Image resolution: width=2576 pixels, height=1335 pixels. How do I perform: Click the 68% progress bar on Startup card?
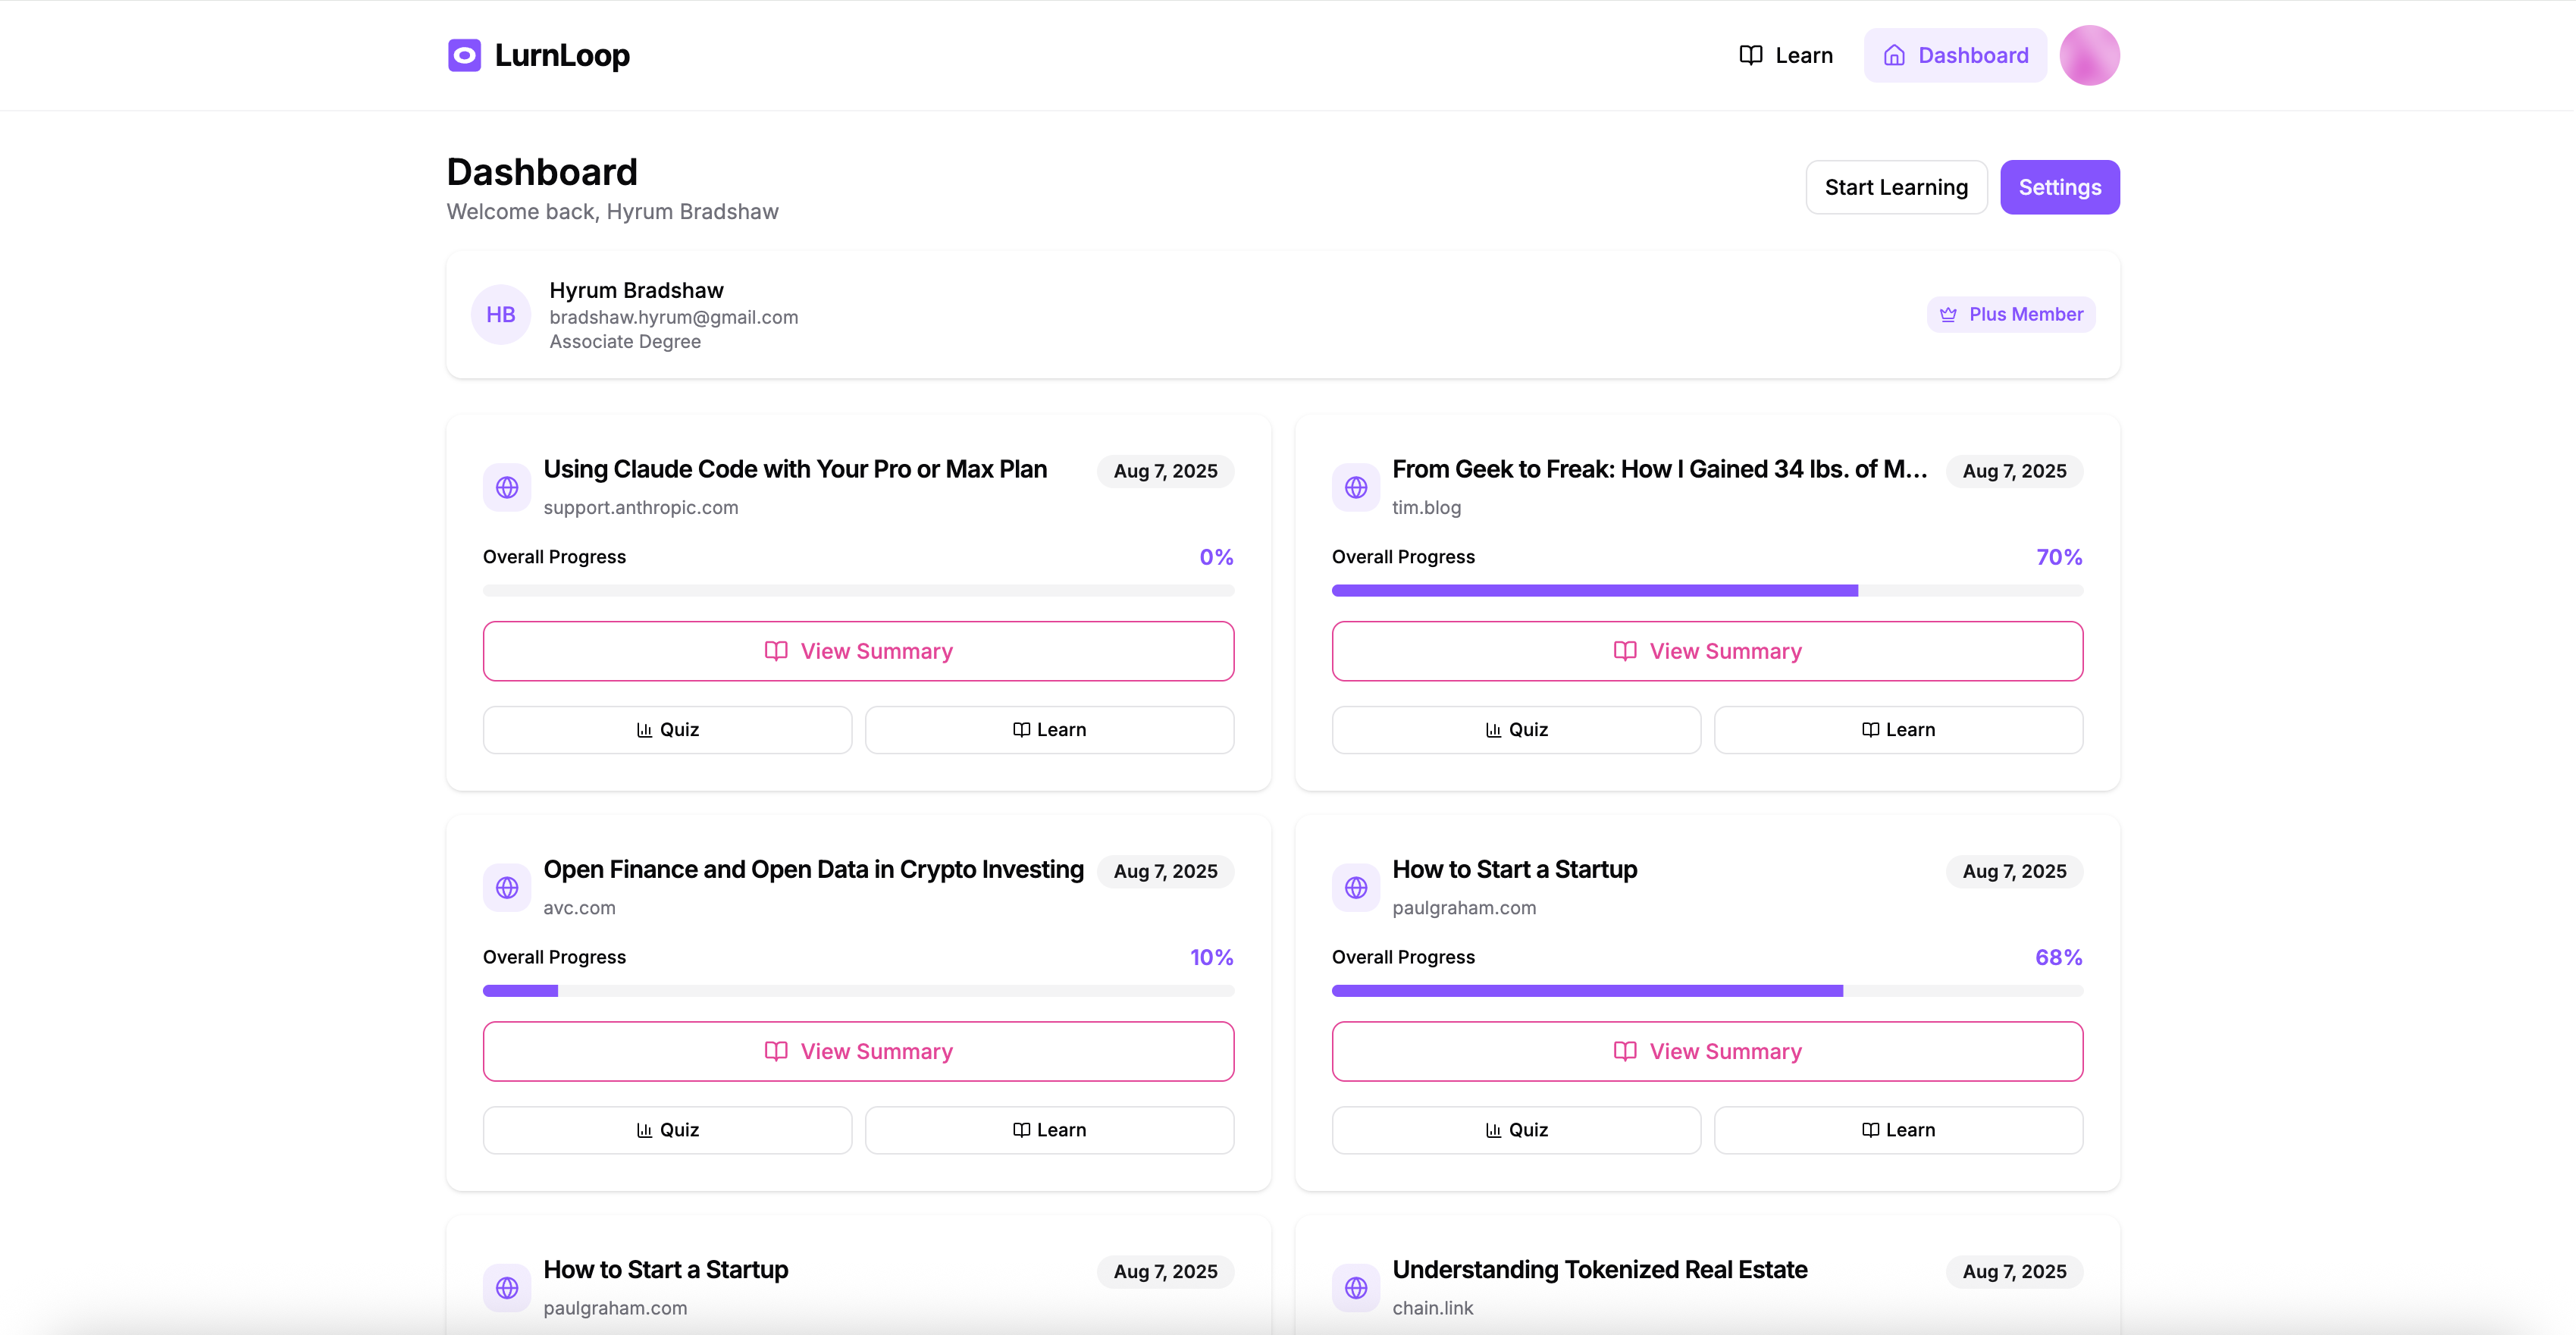click(1707, 991)
